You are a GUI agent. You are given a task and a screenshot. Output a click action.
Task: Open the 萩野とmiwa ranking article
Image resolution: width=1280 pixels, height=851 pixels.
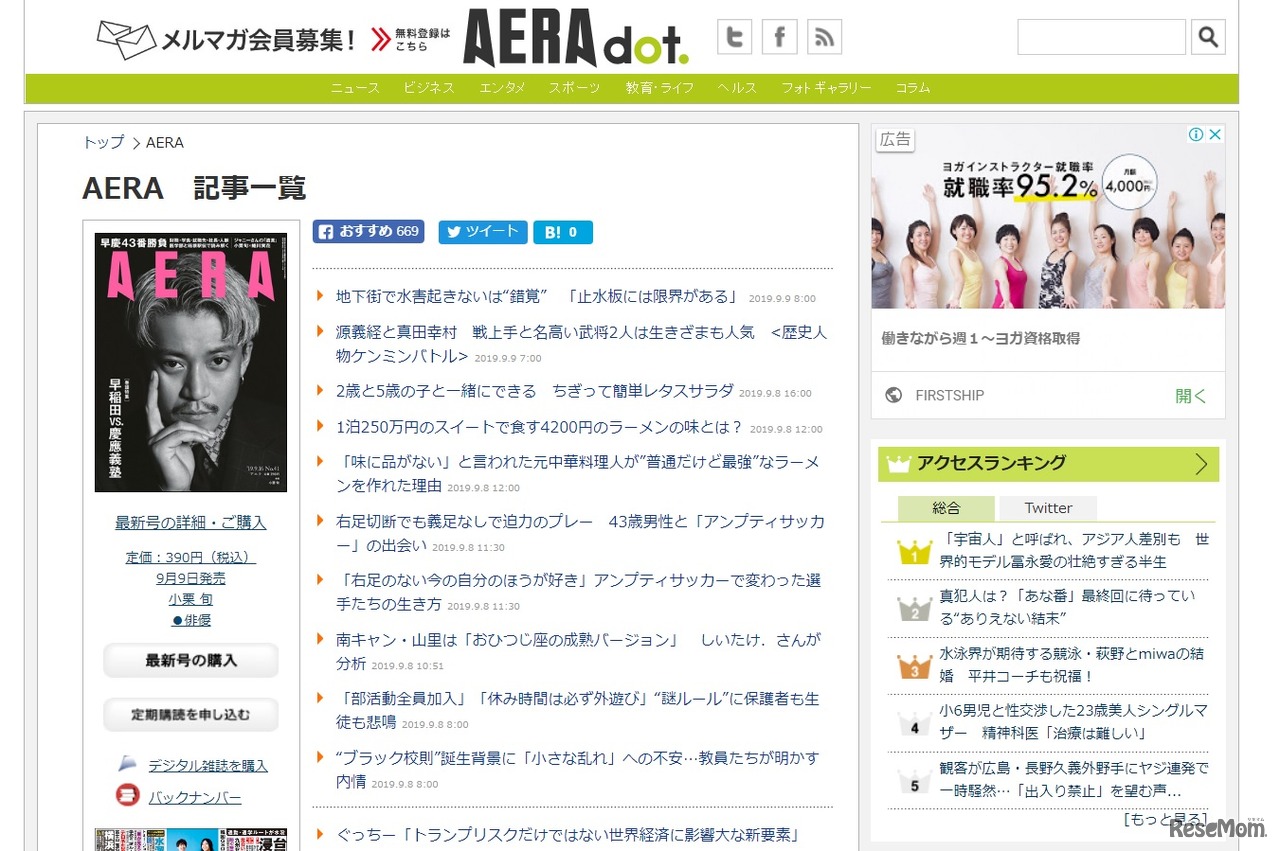1071,665
